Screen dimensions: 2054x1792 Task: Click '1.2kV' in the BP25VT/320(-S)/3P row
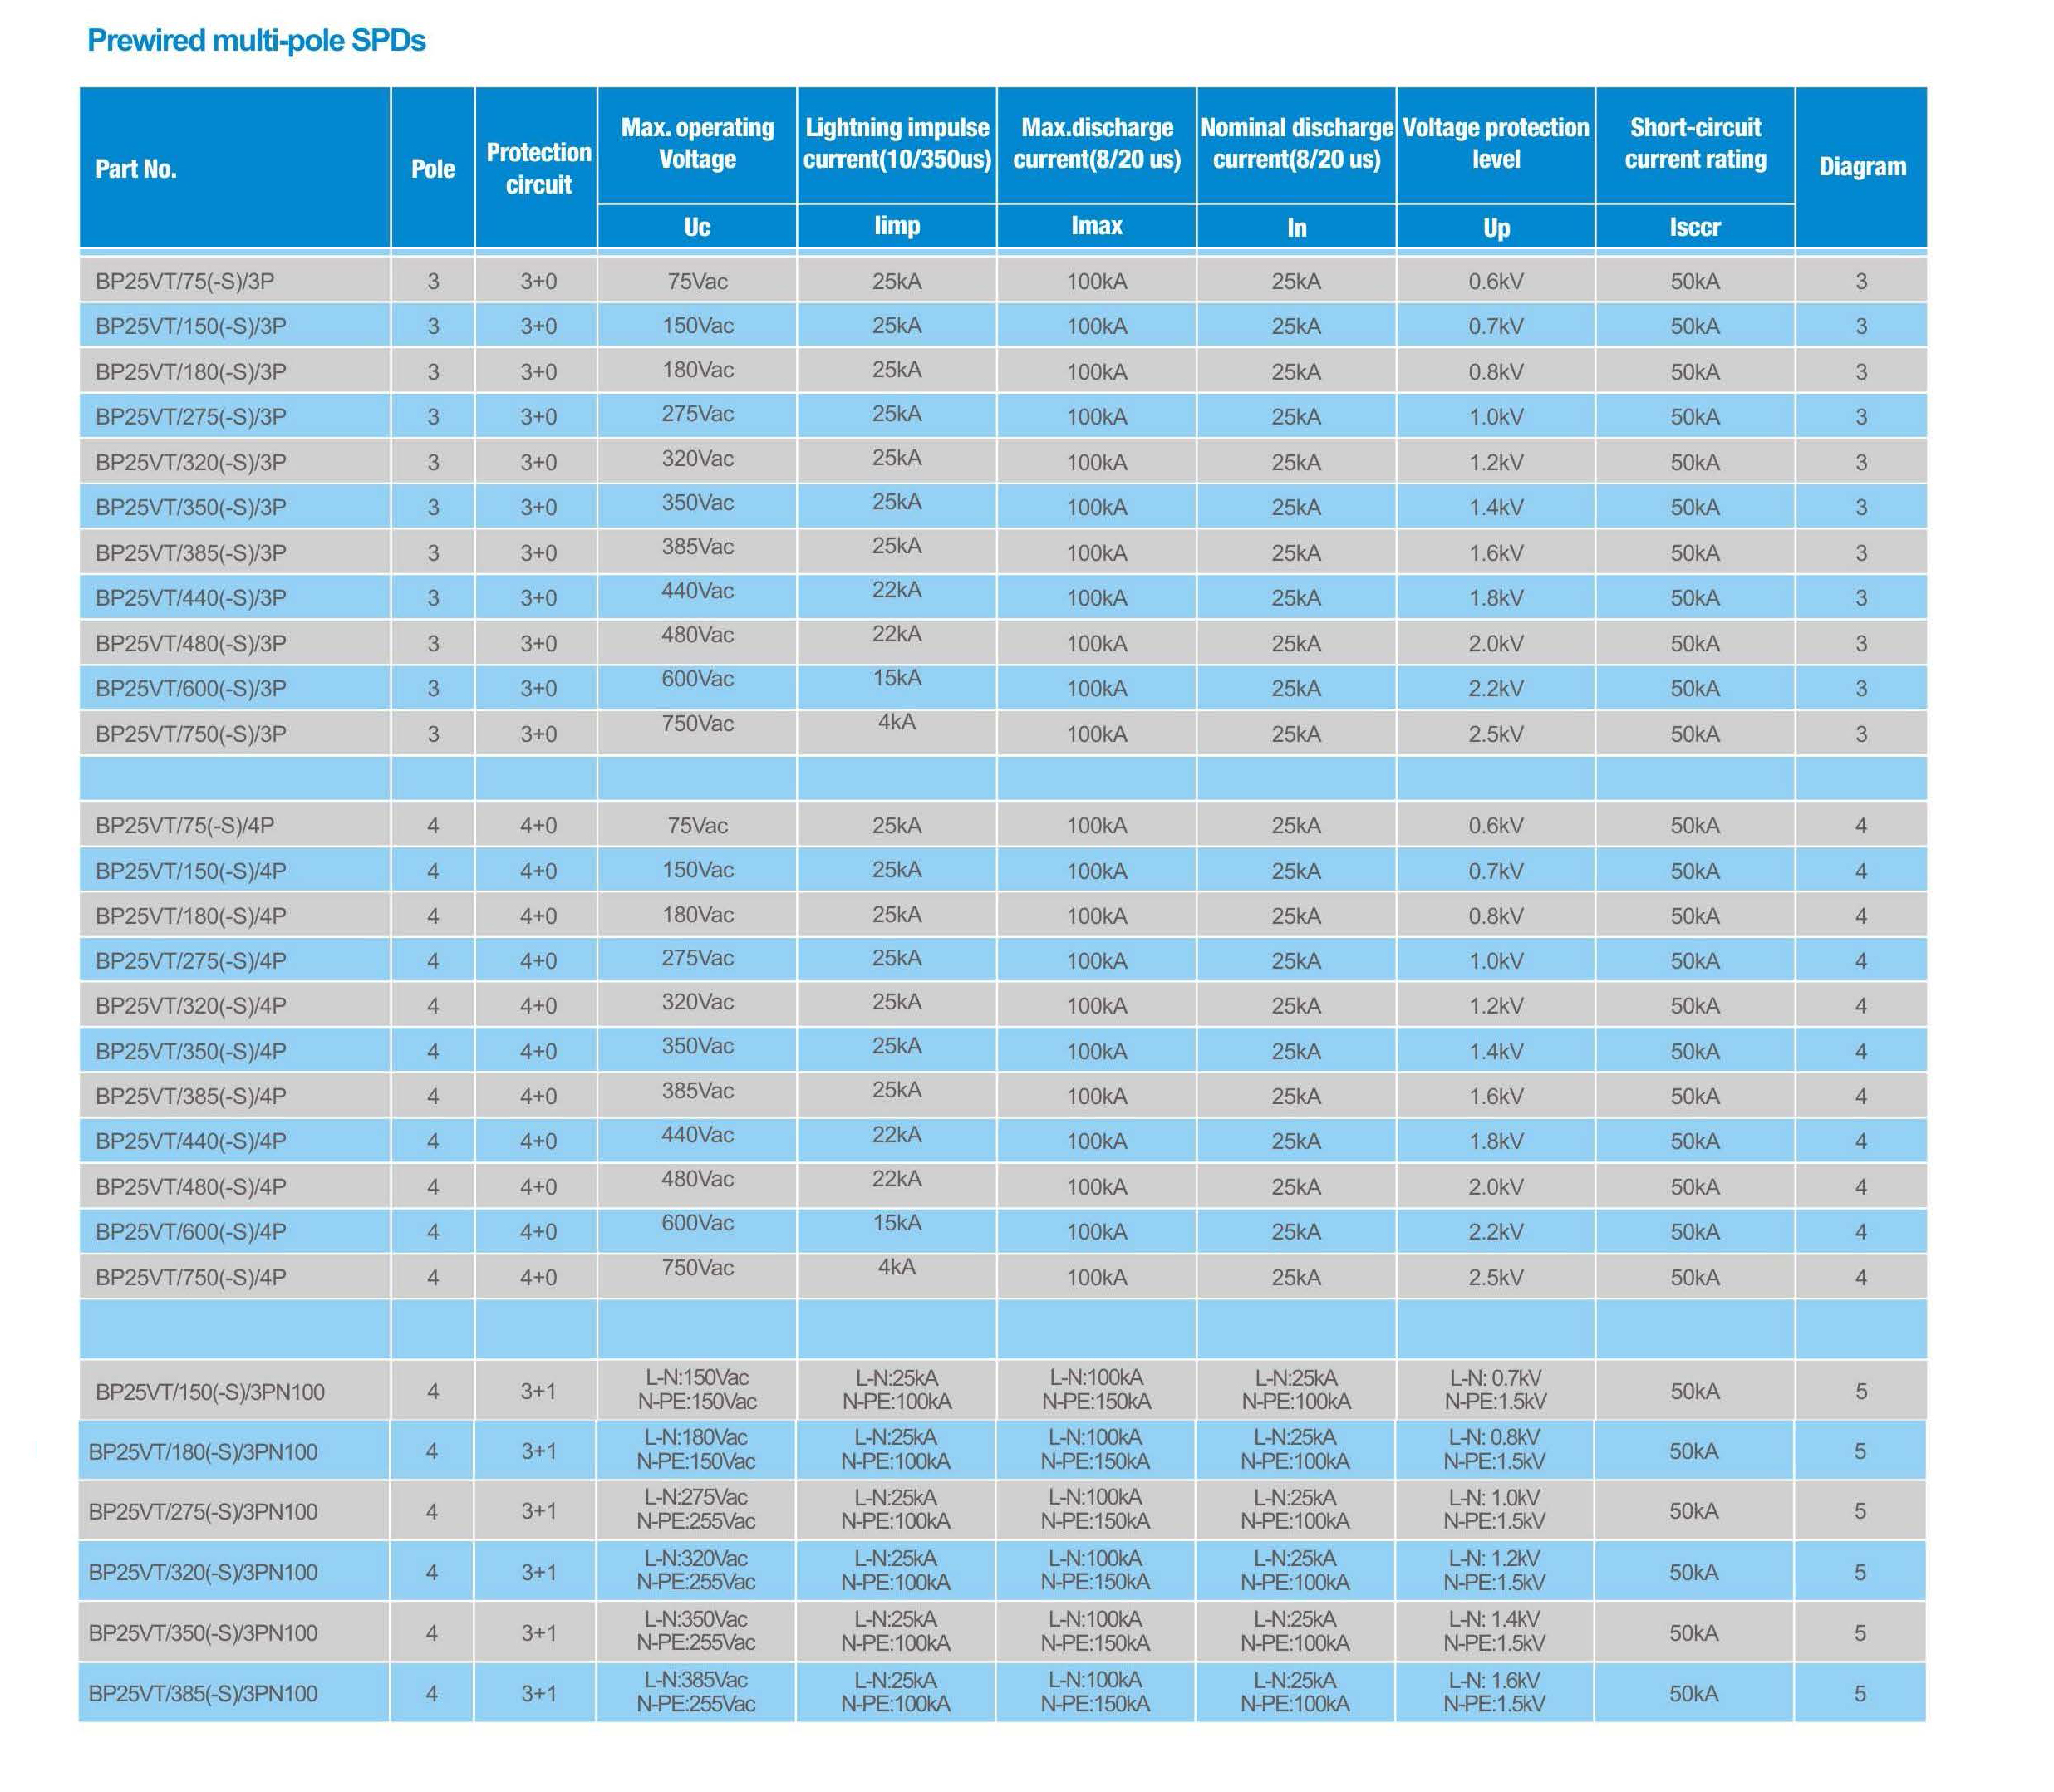1496,463
